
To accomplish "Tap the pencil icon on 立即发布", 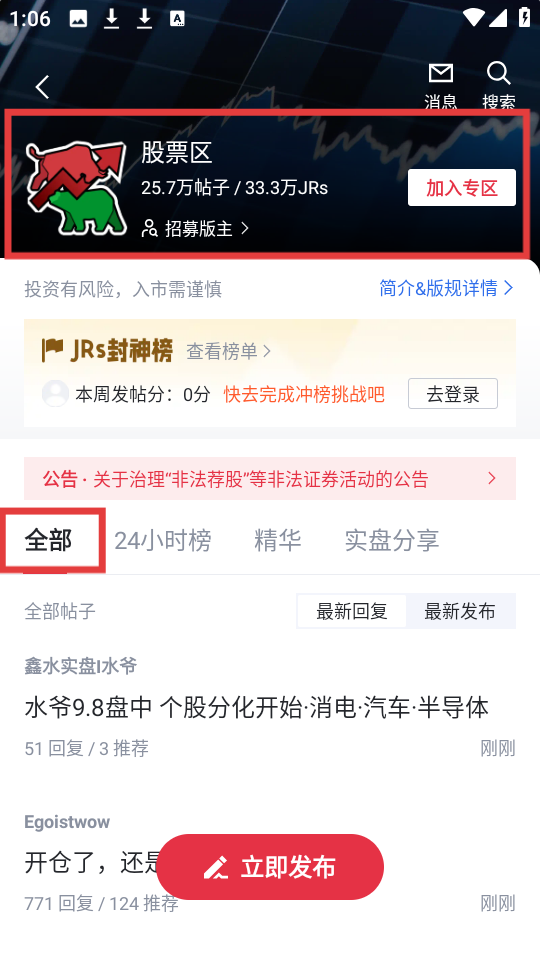I will click(x=216, y=868).
